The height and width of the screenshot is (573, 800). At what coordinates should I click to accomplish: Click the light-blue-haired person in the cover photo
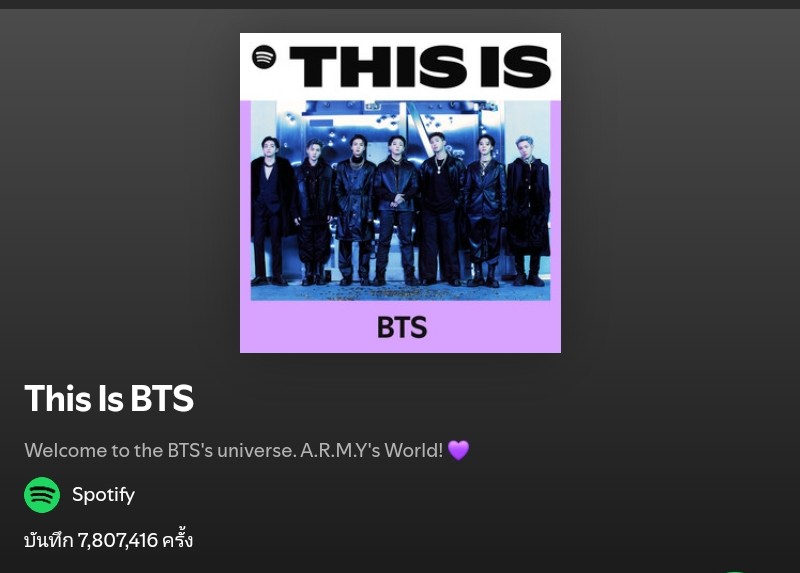528,209
